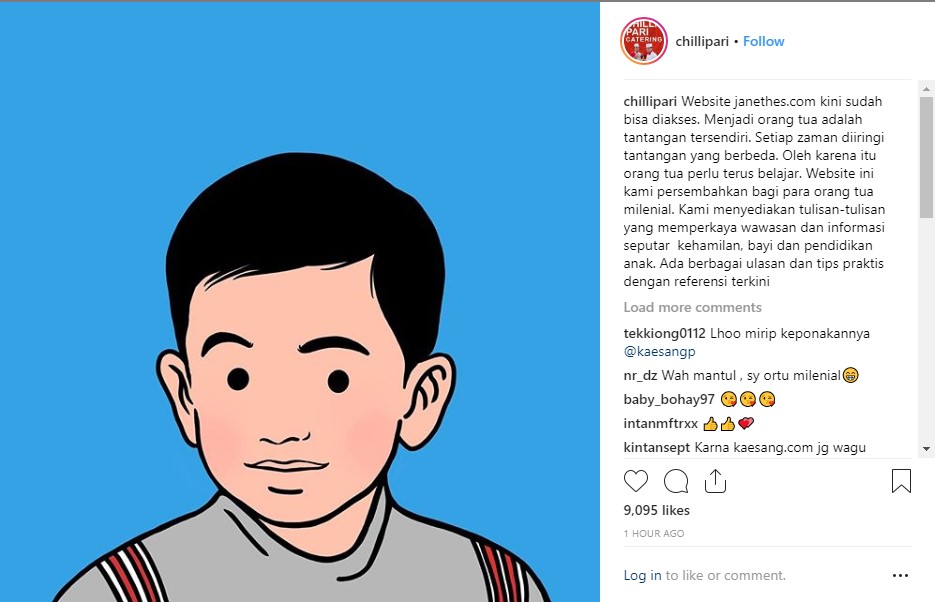Open the three-dot more options menu
This screenshot has width=935, height=602.
point(900,575)
